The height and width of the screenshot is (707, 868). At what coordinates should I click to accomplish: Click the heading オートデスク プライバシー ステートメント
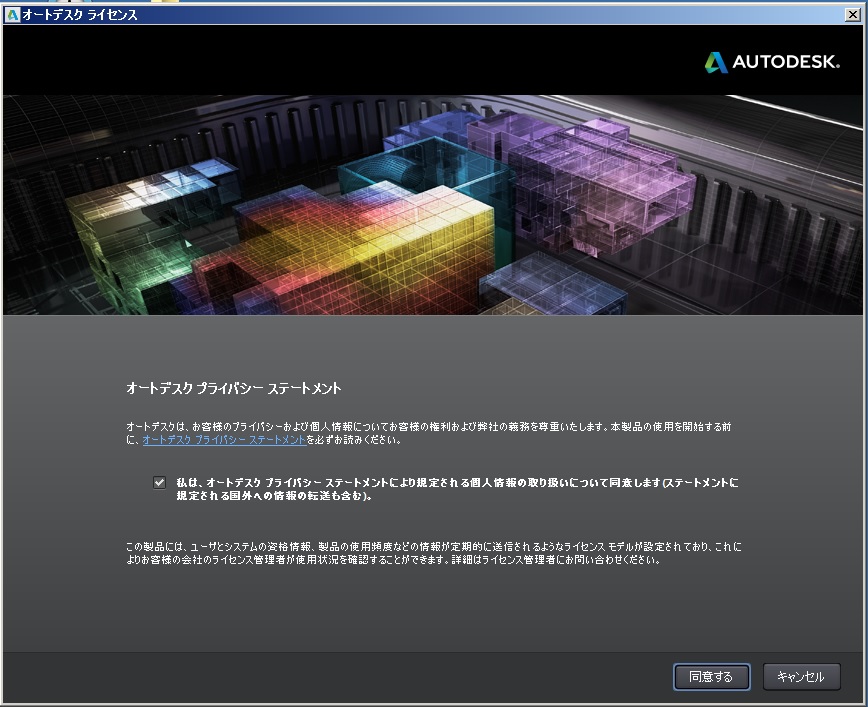pos(234,388)
